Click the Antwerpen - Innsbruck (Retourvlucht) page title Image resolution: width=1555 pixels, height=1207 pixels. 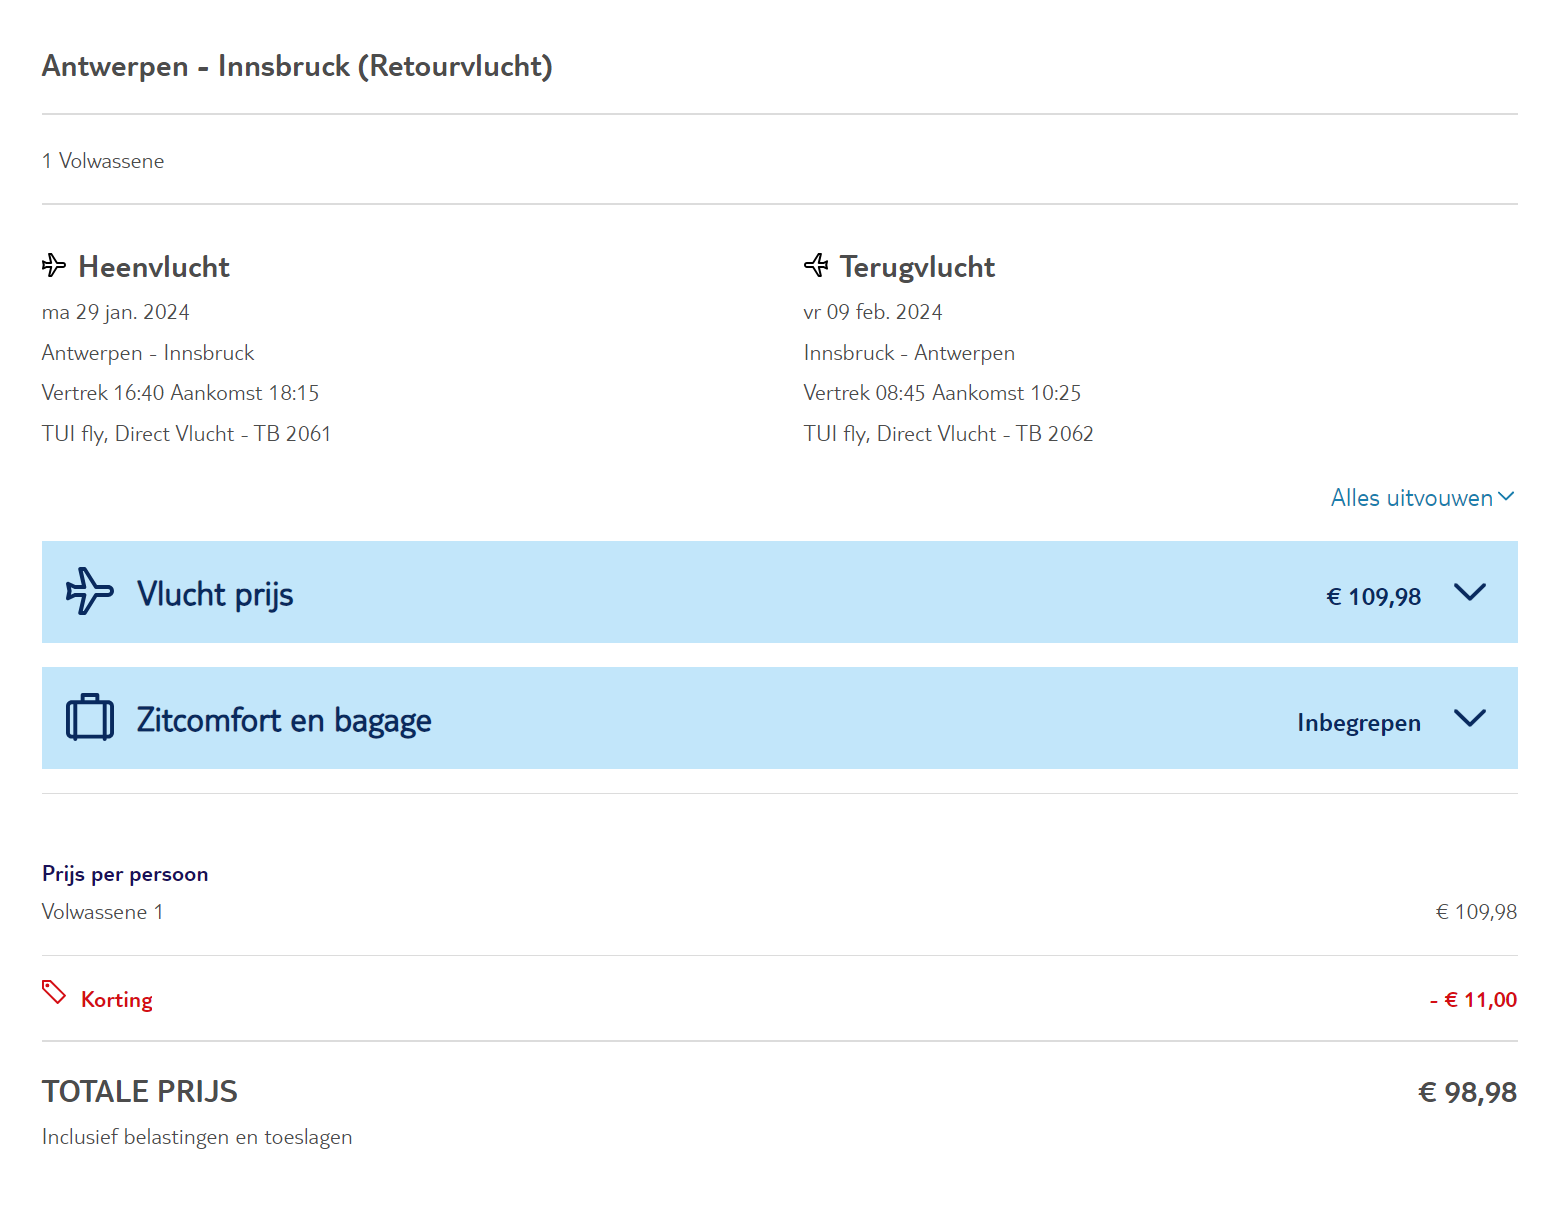(x=297, y=66)
